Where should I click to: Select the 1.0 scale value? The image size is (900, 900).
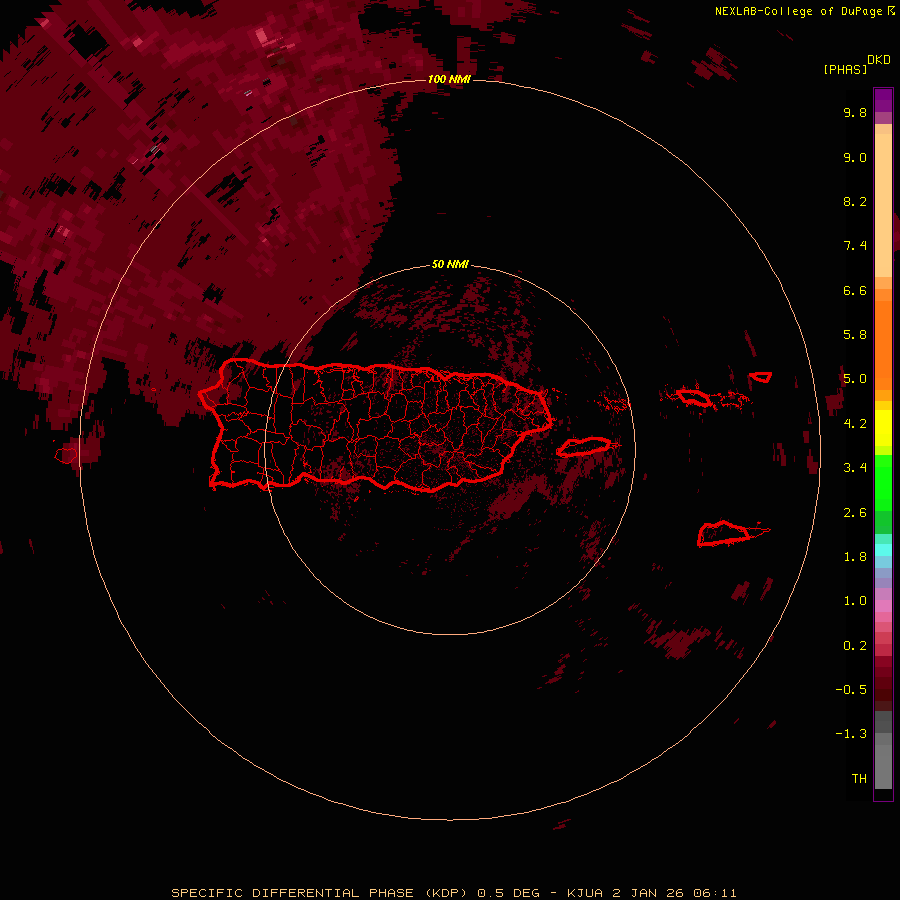[x=855, y=601]
